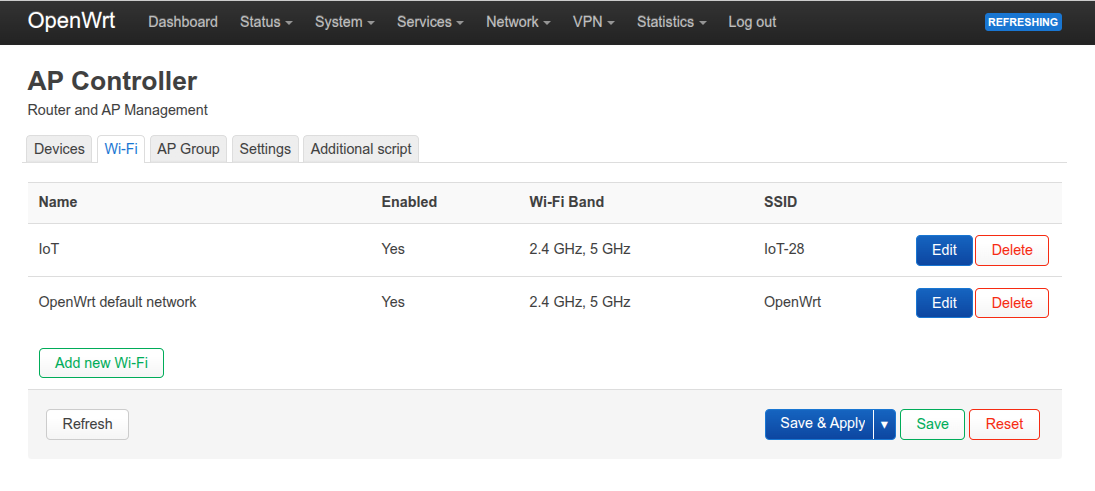Viewport: 1095px width, 491px height.
Task: Edit the IoT Wi-Fi network
Action: 944,250
